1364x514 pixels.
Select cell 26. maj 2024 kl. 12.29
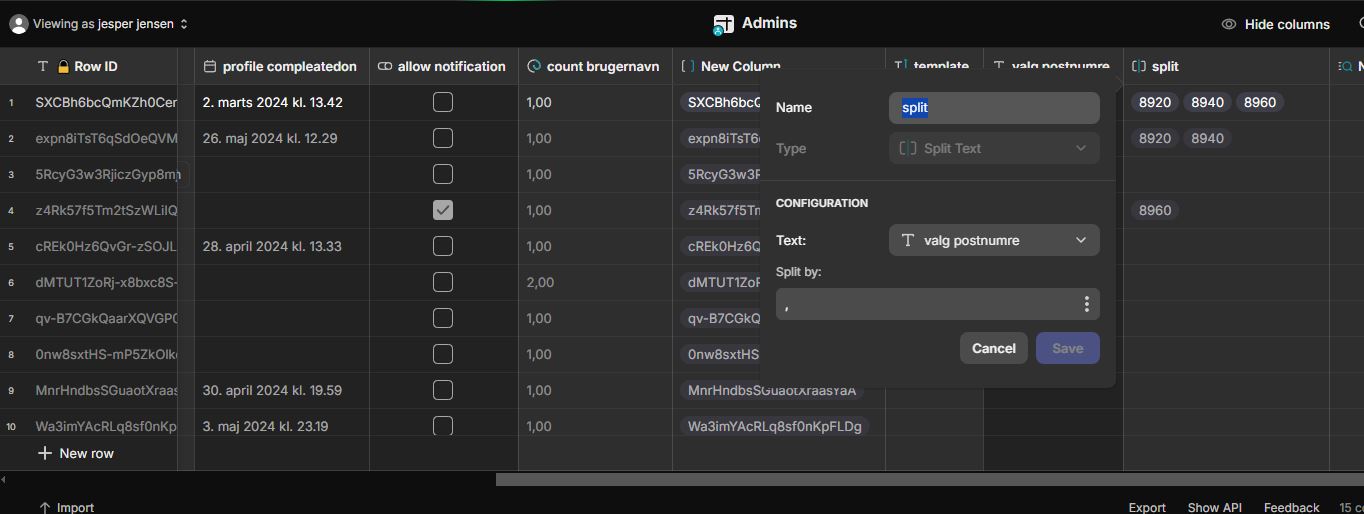pyautogui.click(x=282, y=138)
